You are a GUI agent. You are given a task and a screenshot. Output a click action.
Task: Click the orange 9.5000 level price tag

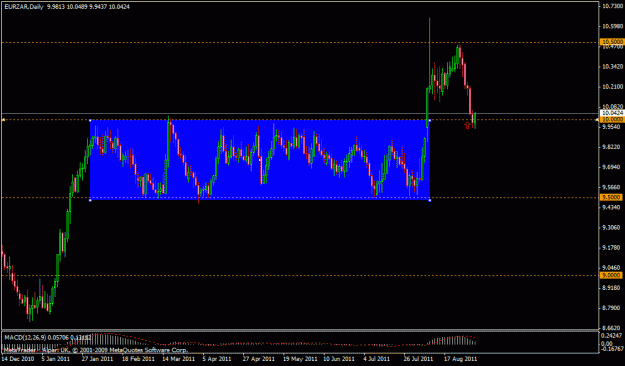612,197
